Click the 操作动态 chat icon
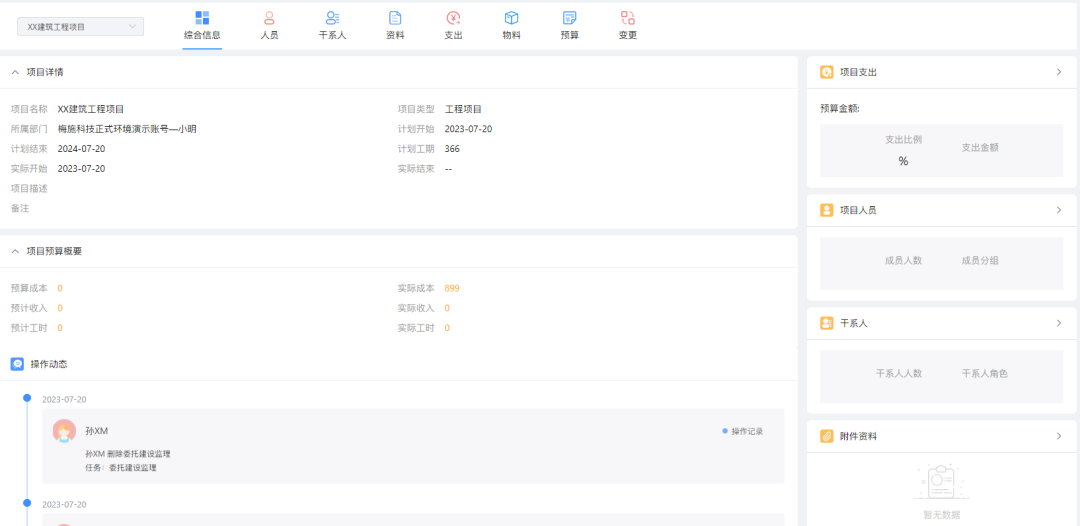This screenshot has height=526, width=1080. tap(17, 364)
